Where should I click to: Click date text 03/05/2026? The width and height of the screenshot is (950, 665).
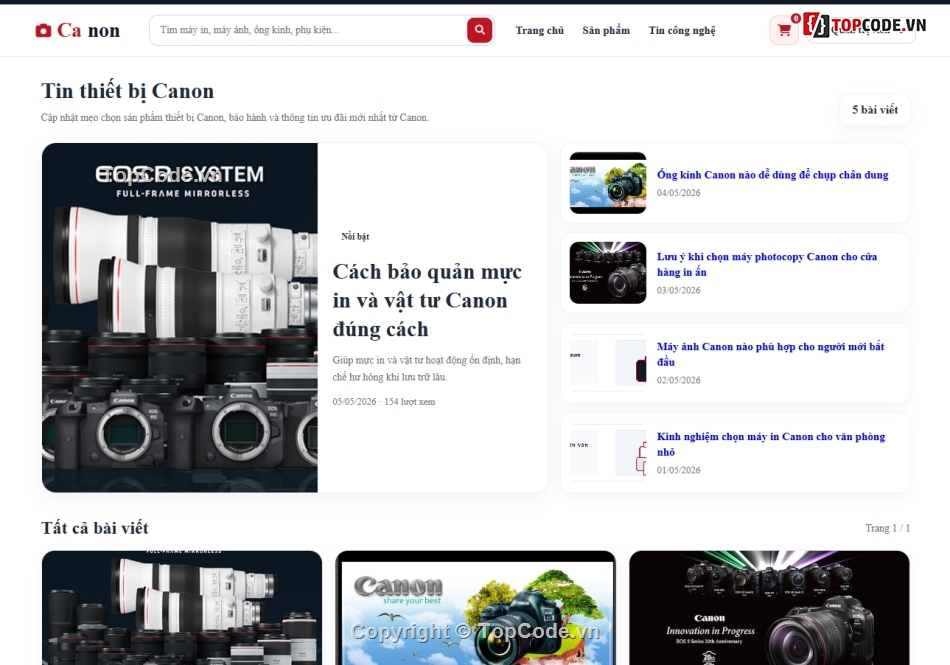pyautogui.click(x=679, y=290)
